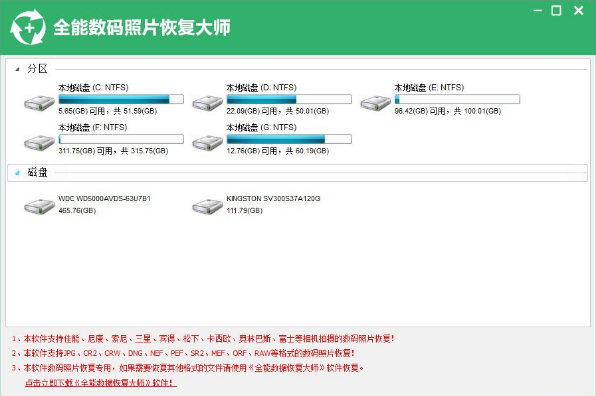The height and width of the screenshot is (396, 596).
Task: Select the local disk D: drive icon
Action: [207, 103]
